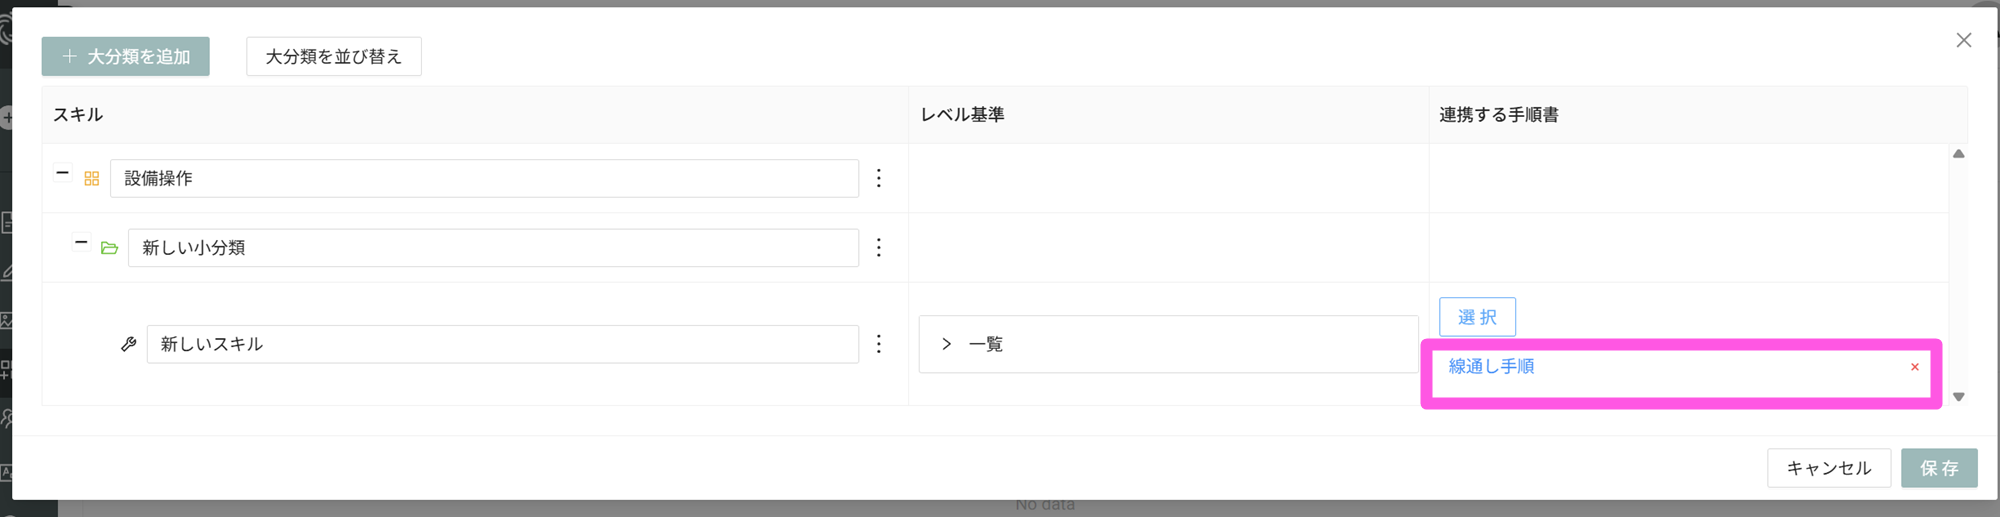Expand the 一覧 level criteria list
Image resolution: width=2000 pixels, height=517 pixels.
coord(946,344)
